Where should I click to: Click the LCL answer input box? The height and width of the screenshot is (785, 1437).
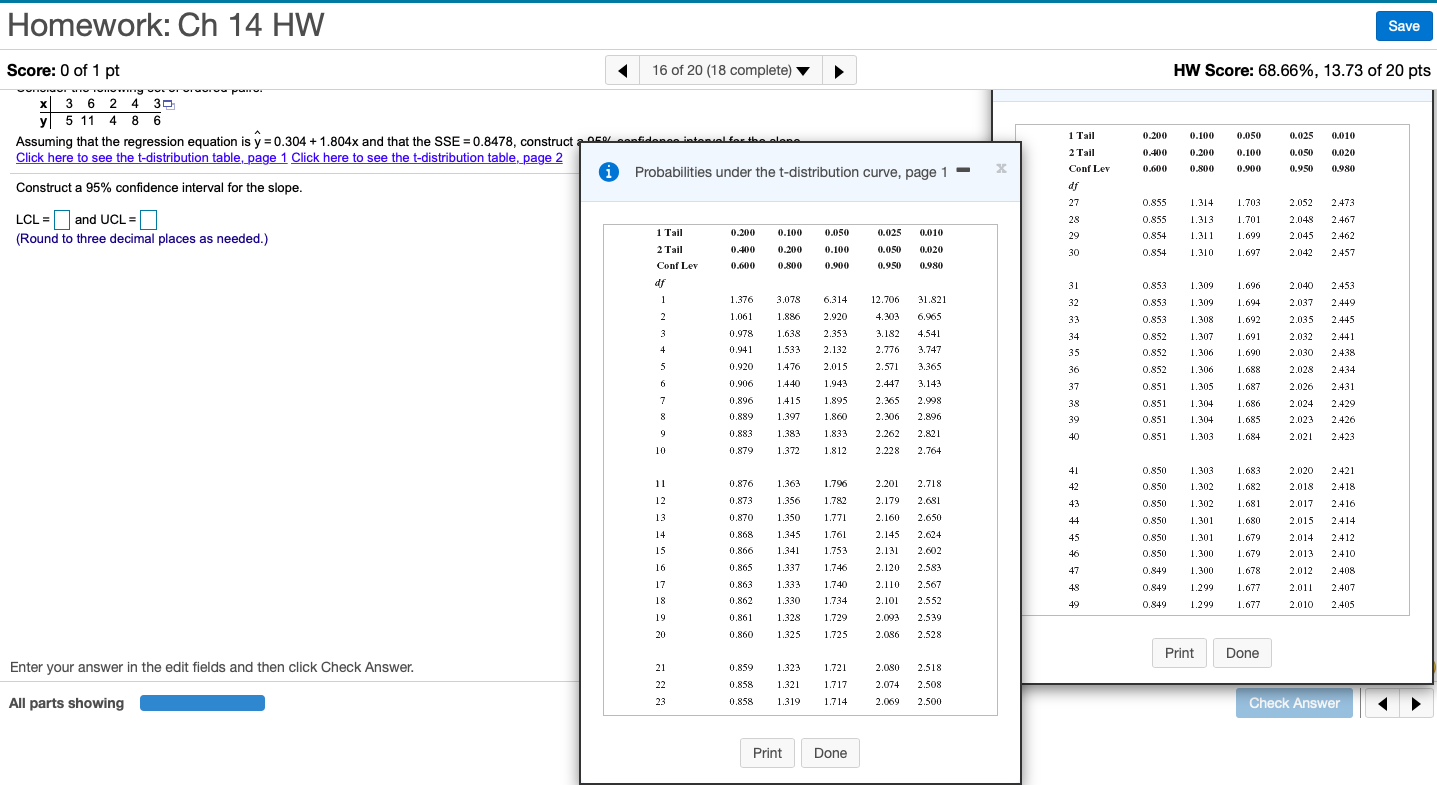(60, 219)
